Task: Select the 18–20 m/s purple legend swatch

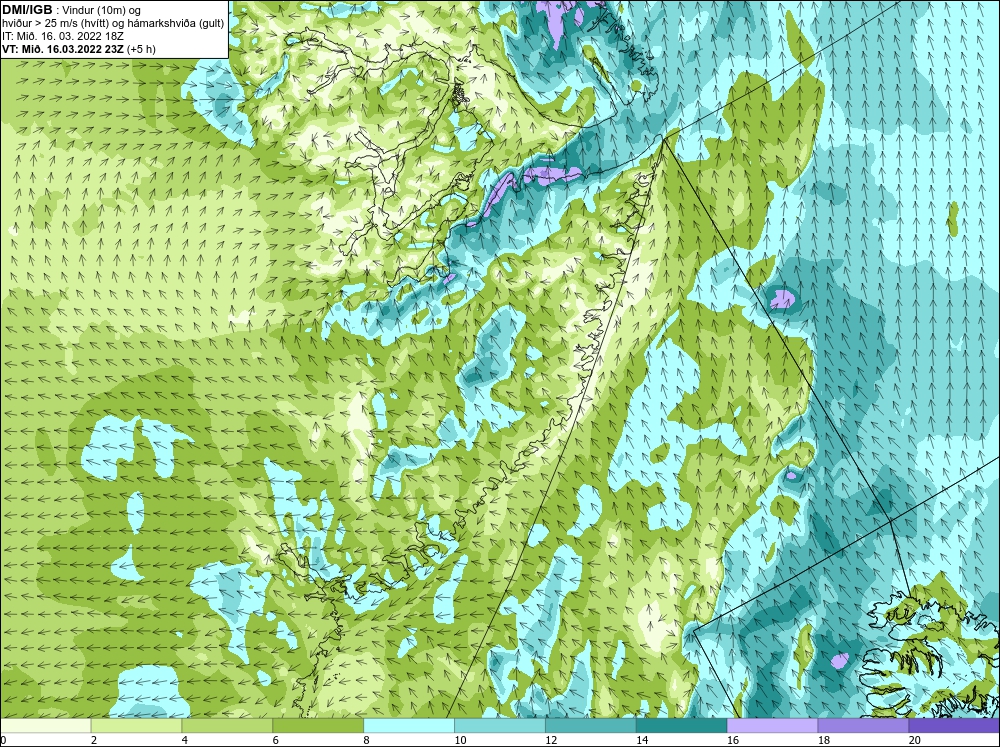Action: tap(863, 726)
